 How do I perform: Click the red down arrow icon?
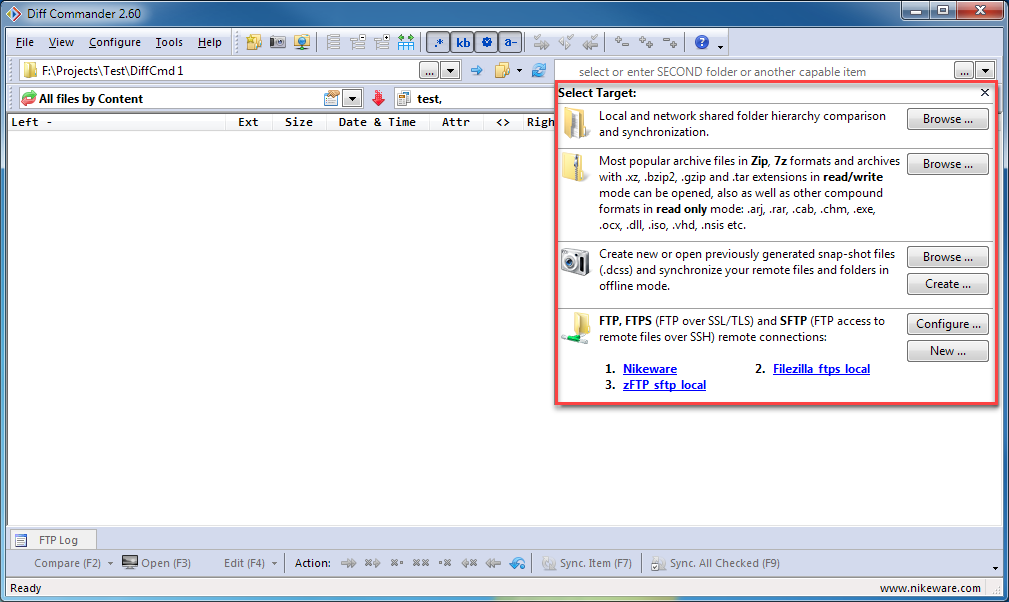click(x=378, y=98)
